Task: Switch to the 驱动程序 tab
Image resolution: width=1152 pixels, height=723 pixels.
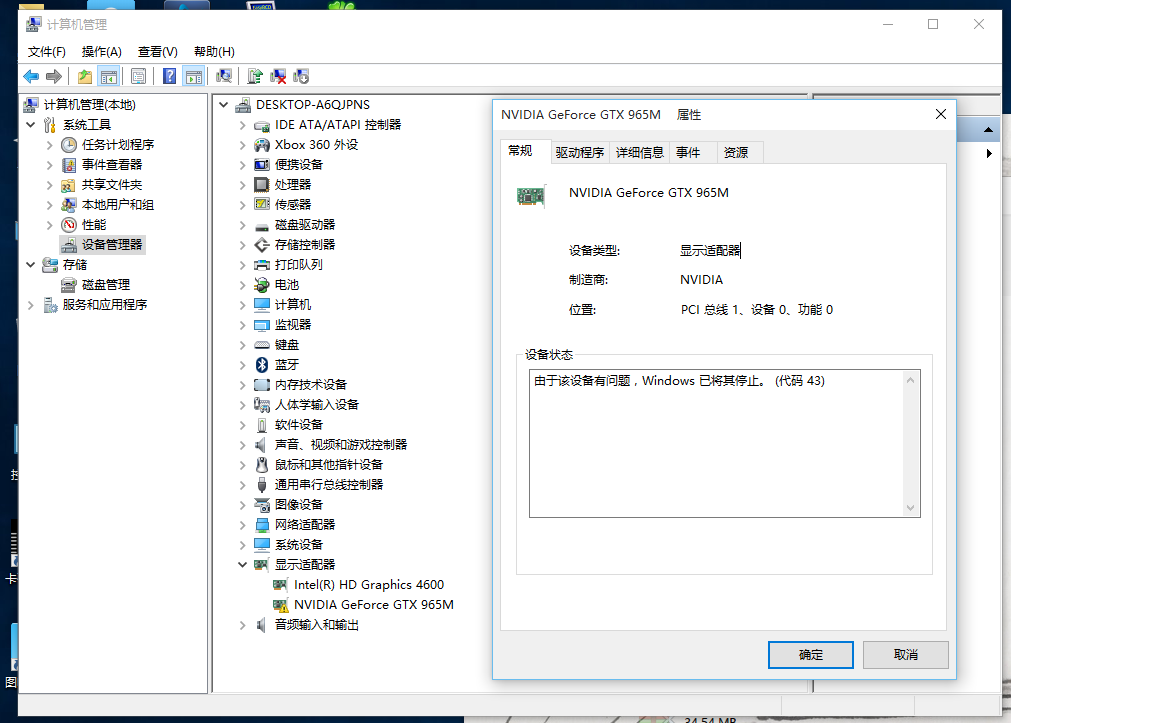Action: (x=580, y=152)
